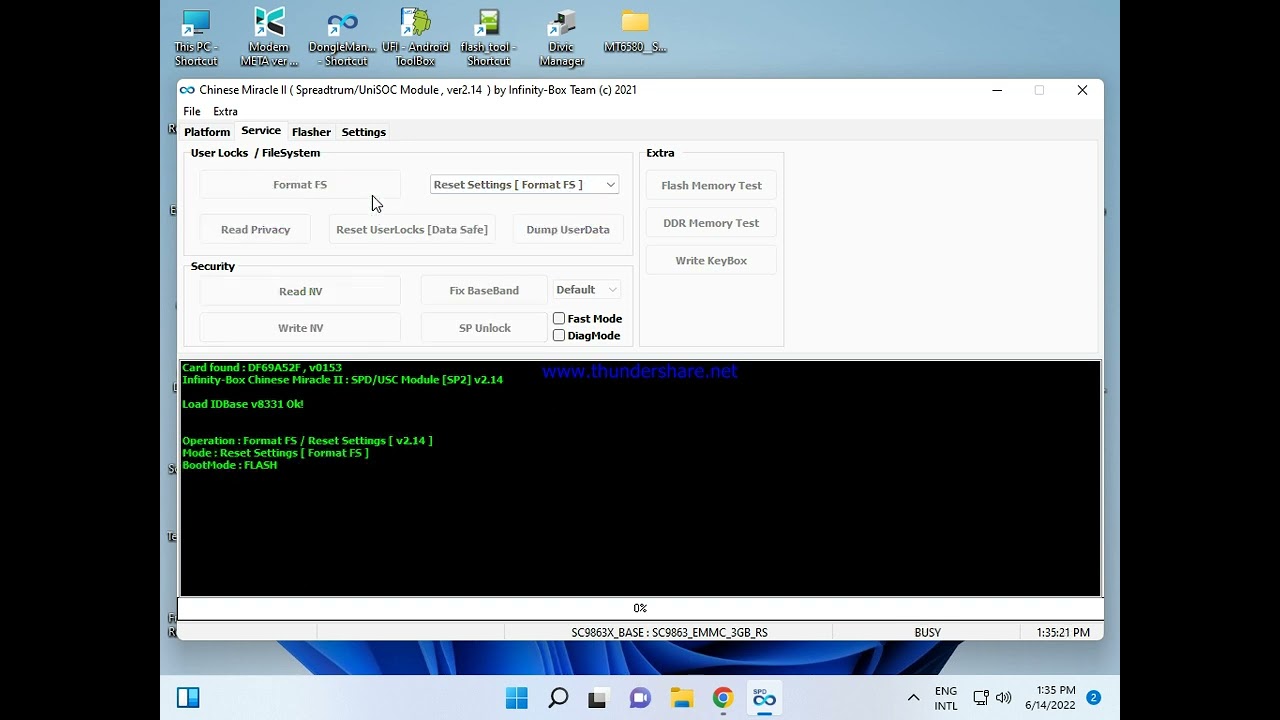Click the Dump UserData button
Screen dimensions: 1280x720
point(568,230)
